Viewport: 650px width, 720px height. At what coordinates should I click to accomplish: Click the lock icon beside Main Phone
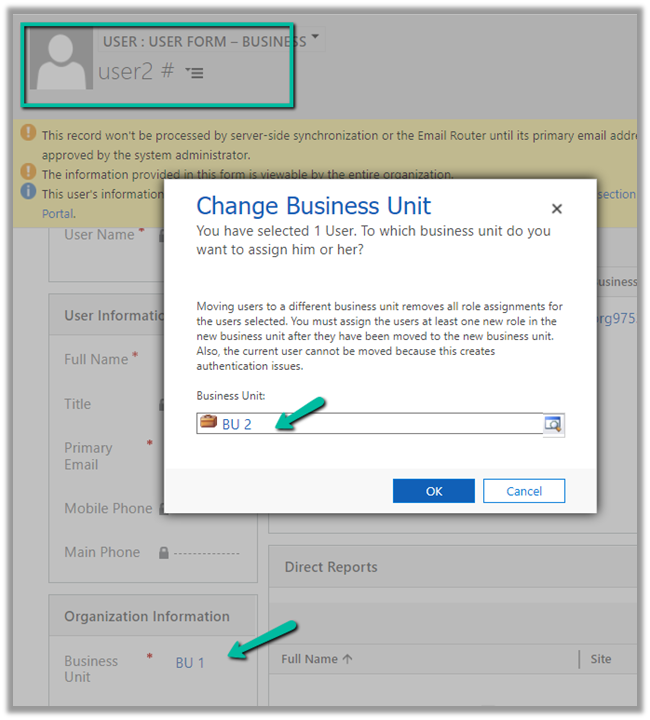click(163, 553)
